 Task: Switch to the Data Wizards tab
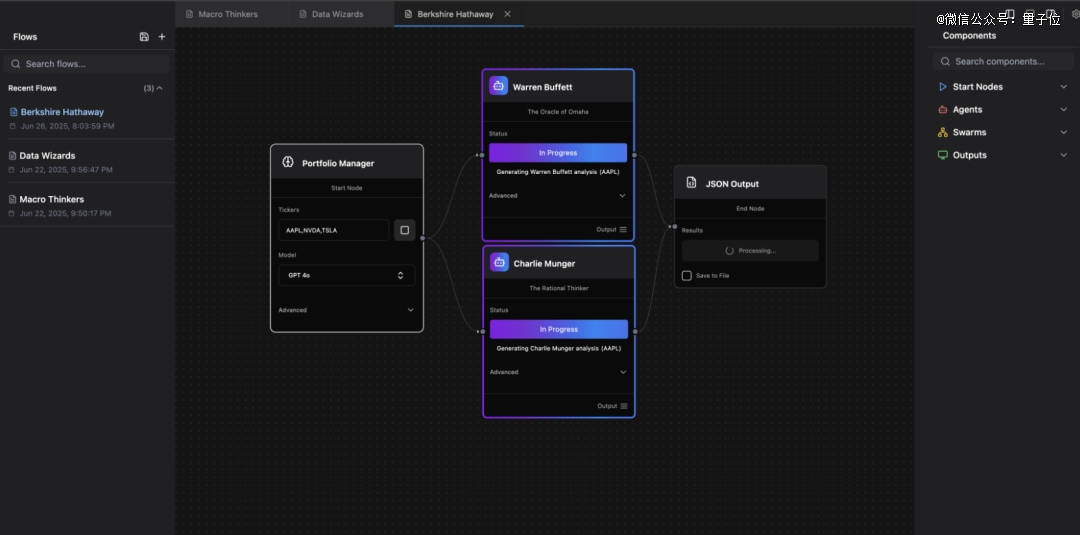(x=337, y=14)
